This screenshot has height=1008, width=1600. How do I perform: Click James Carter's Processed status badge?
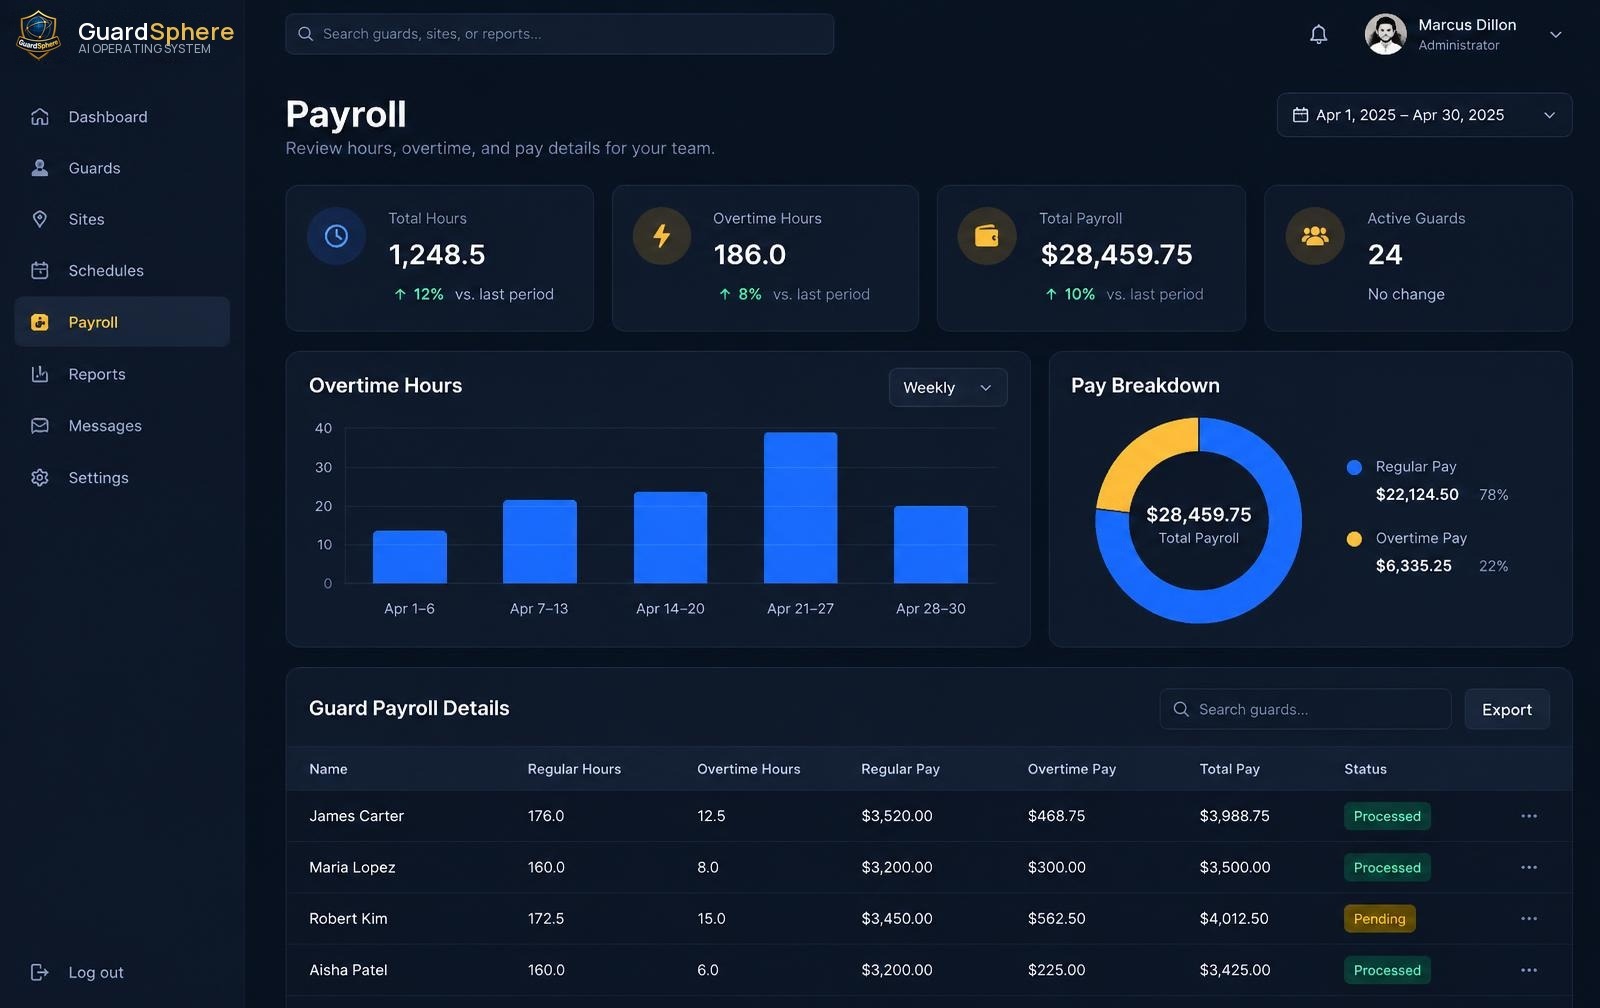(x=1387, y=816)
